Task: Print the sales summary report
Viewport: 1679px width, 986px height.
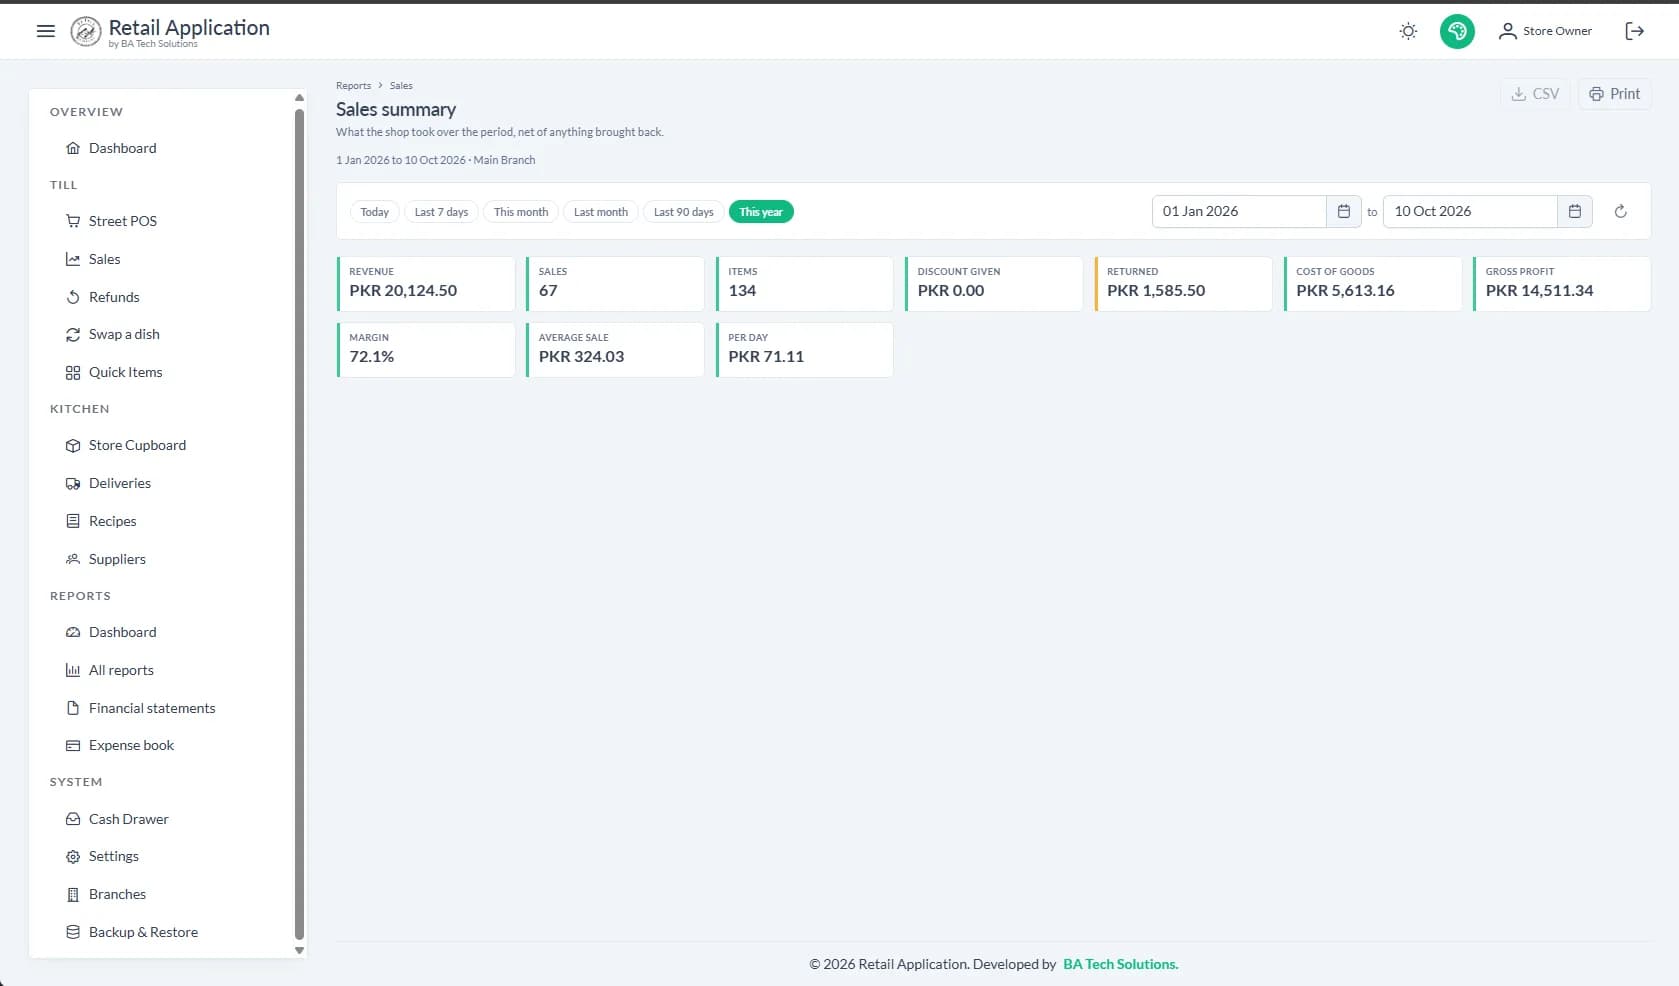Action: [x=1615, y=94]
